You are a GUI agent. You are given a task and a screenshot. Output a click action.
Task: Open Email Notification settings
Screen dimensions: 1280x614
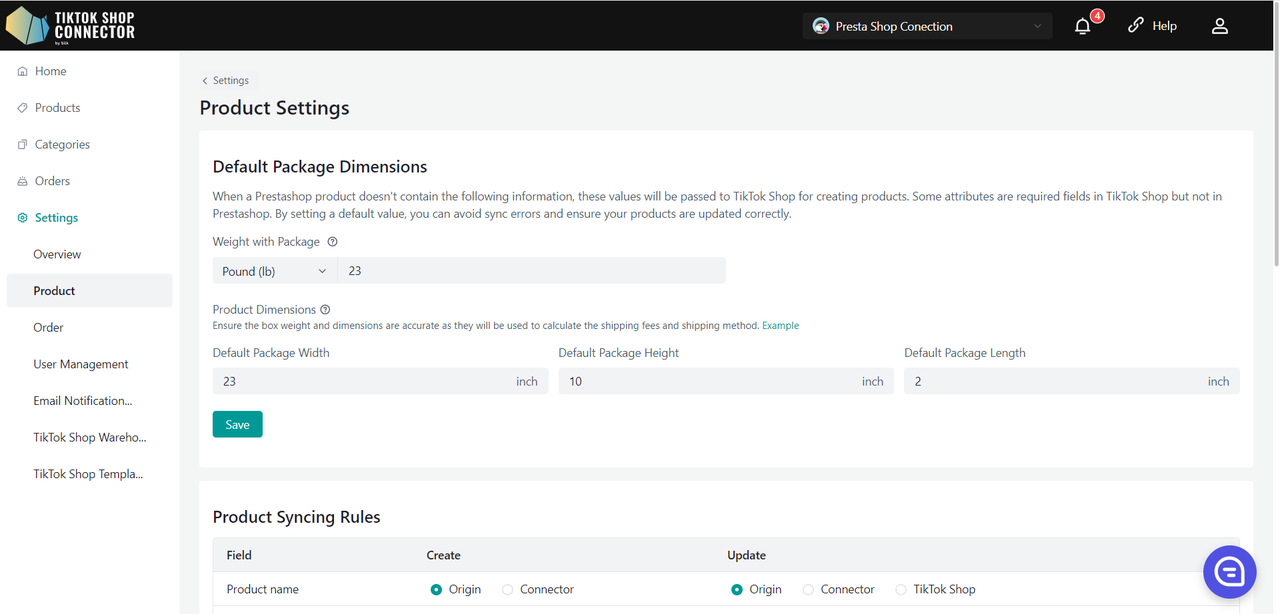click(x=83, y=401)
